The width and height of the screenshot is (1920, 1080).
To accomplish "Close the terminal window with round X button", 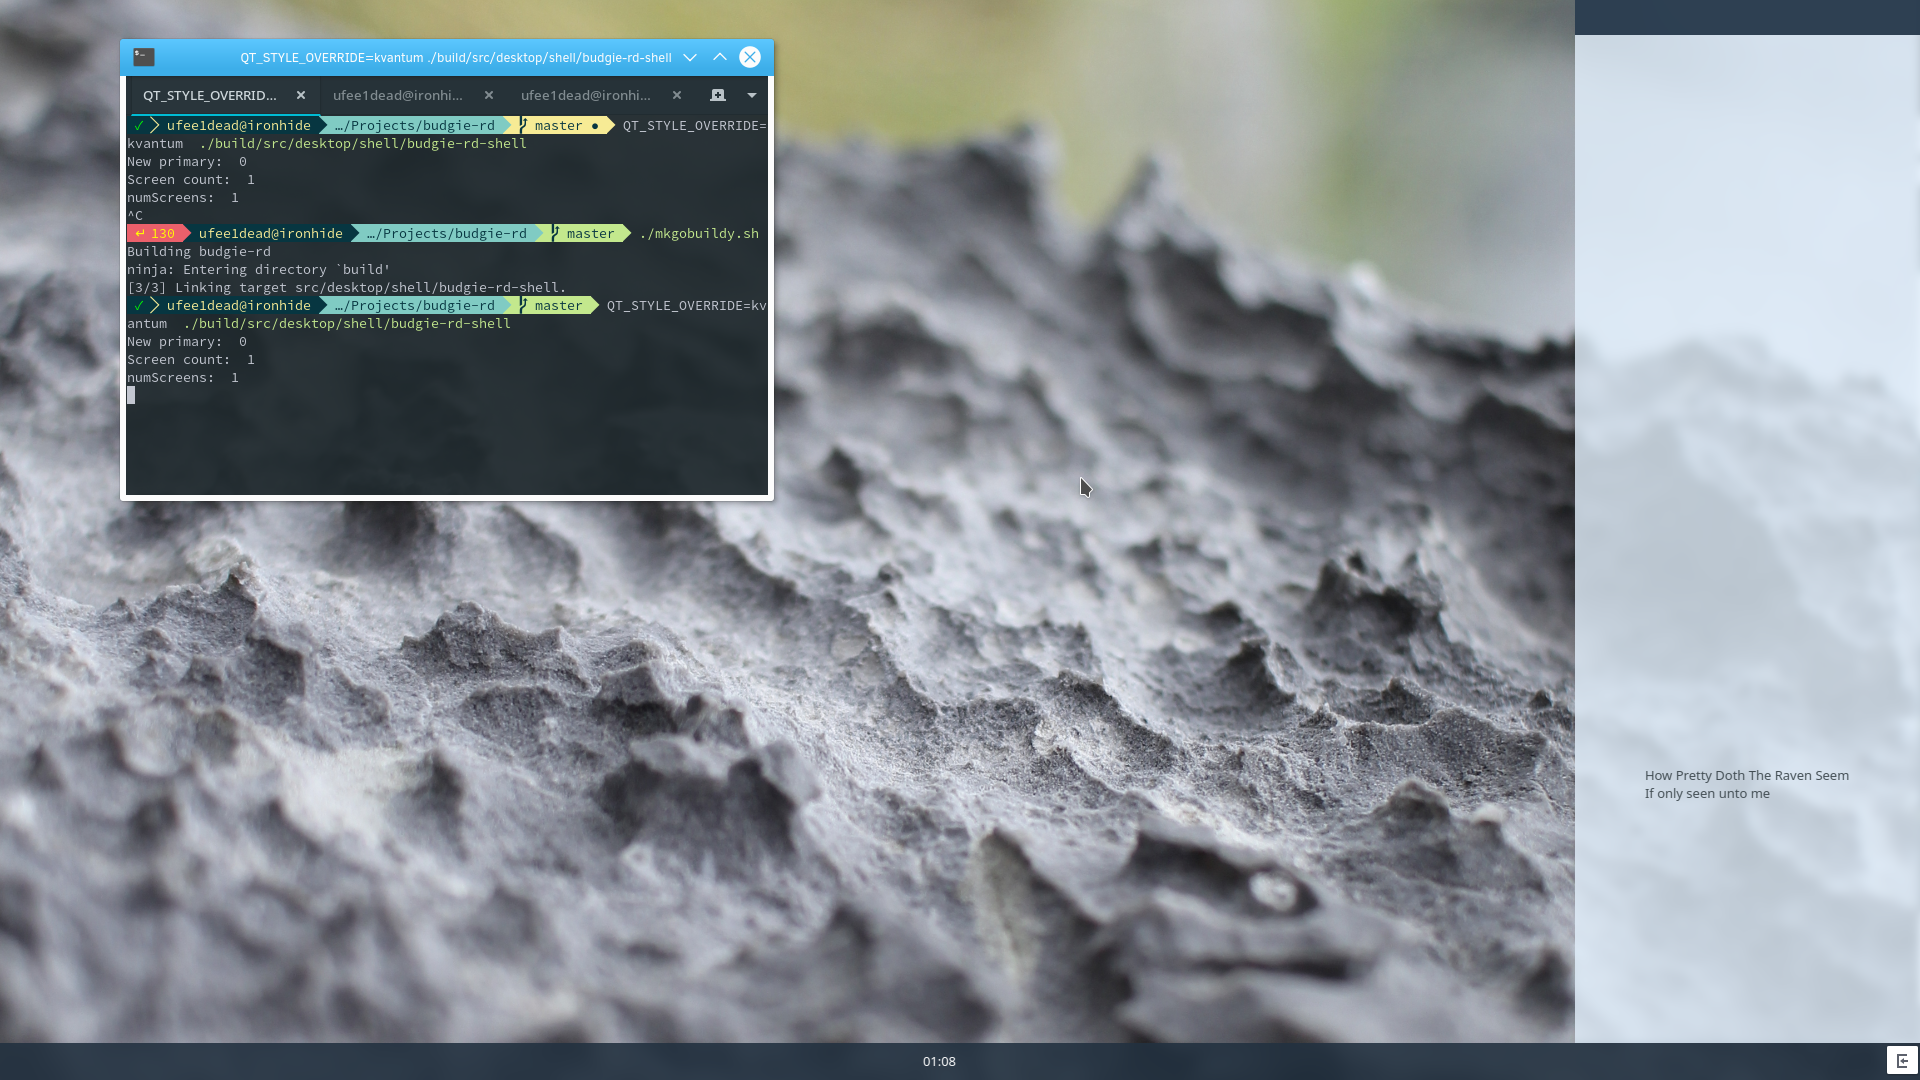I will [750, 57].
